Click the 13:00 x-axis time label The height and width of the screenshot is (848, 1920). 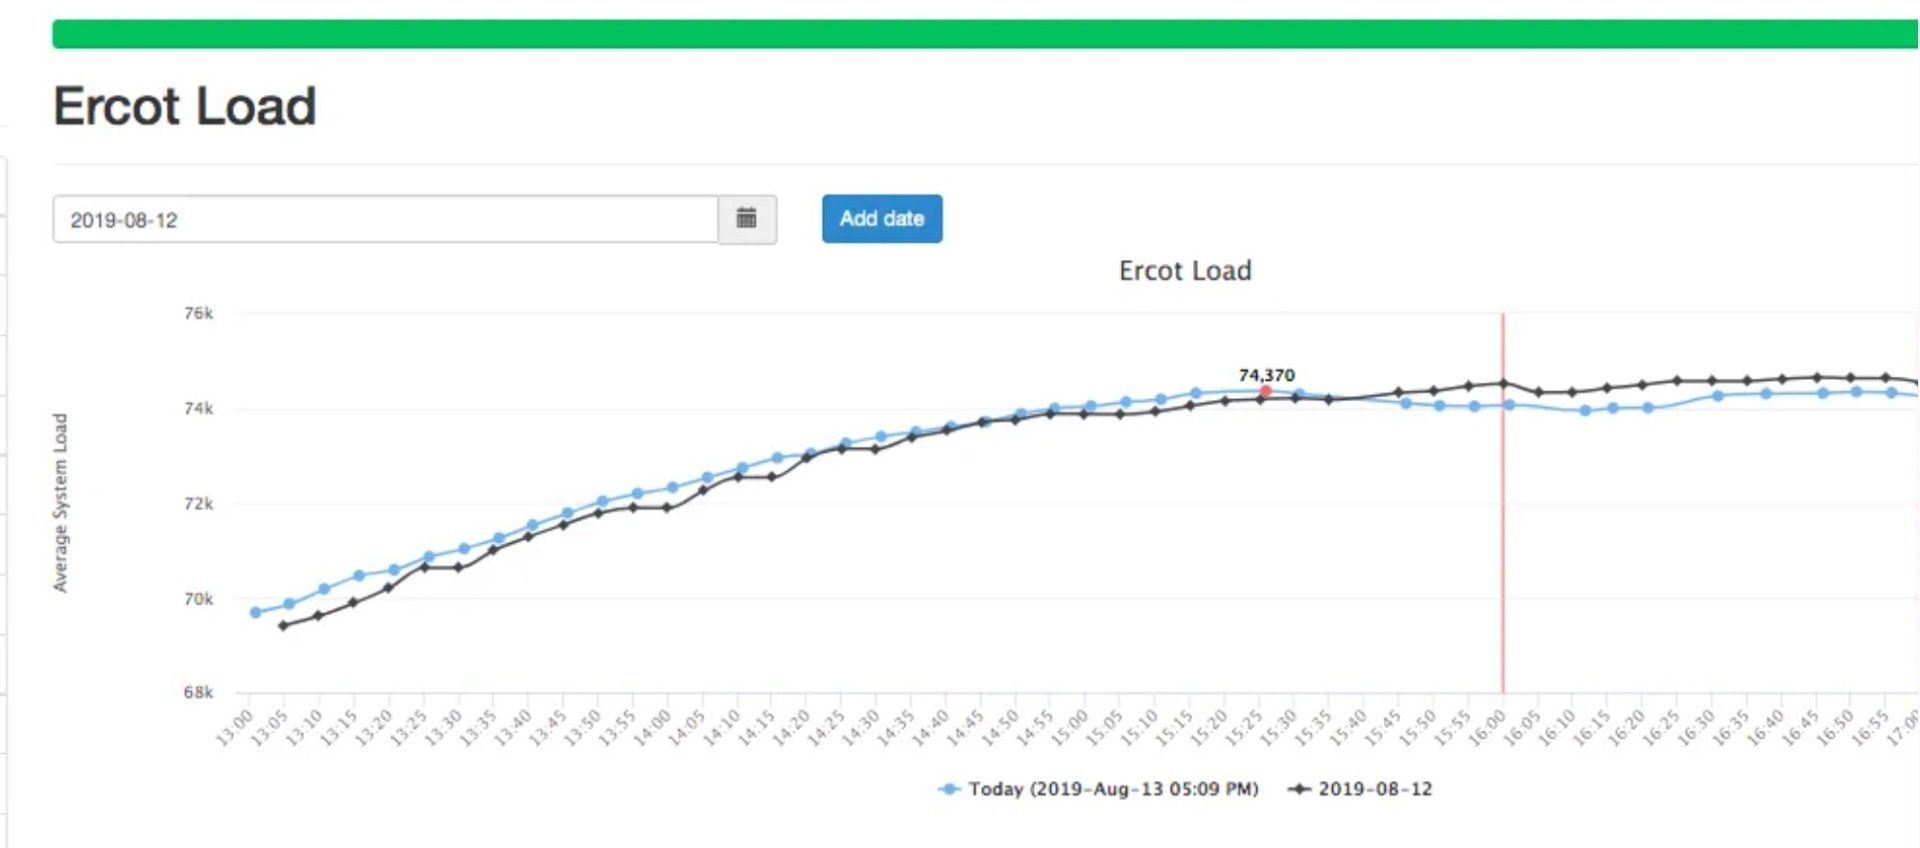point(235,727)
